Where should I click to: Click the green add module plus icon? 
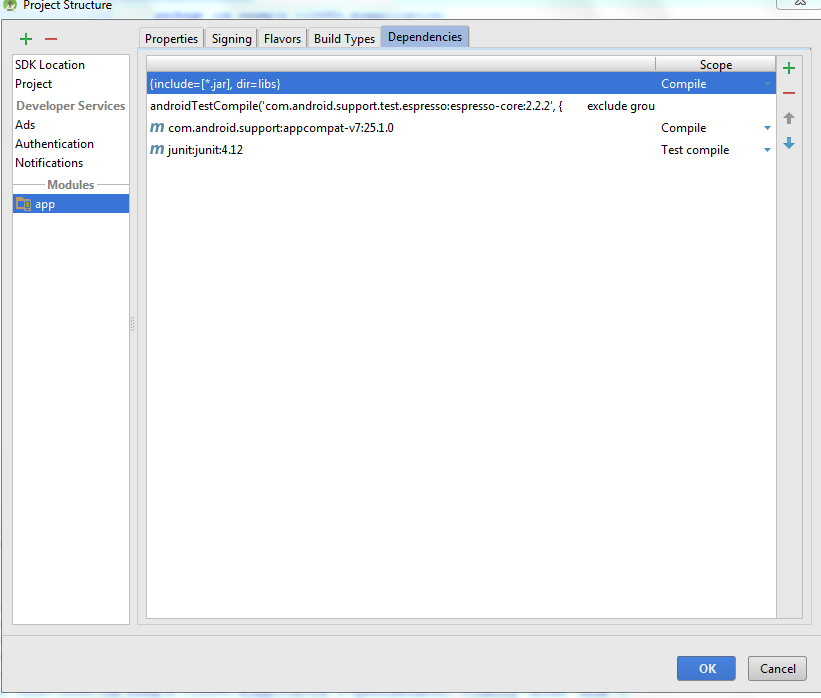pyautogui.click(x=26, y=39)
